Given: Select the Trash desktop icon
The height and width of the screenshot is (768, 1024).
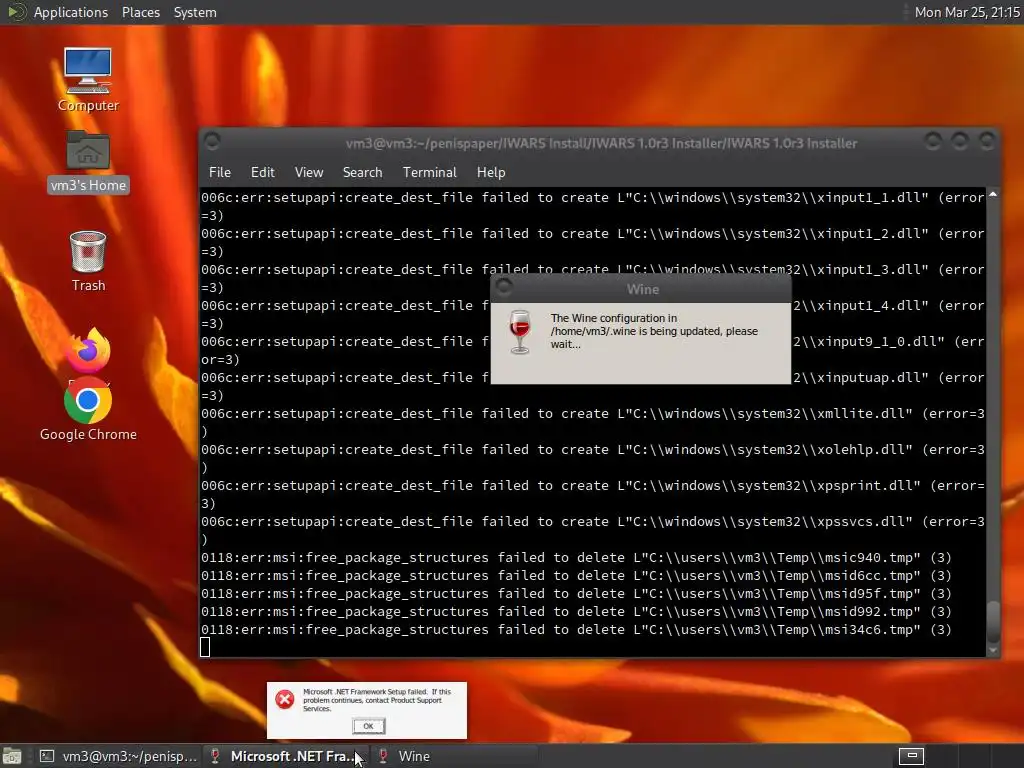Looking at the screenshot, I should 88,261.
